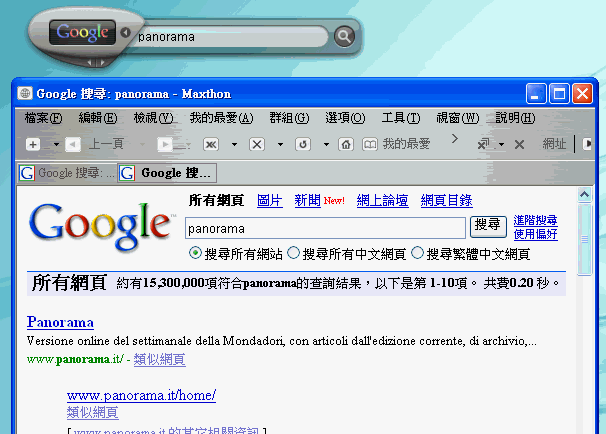This screenshot has height=434, width=606.
Task: Open the 我的最愛(A) menu
Action: 221,117
